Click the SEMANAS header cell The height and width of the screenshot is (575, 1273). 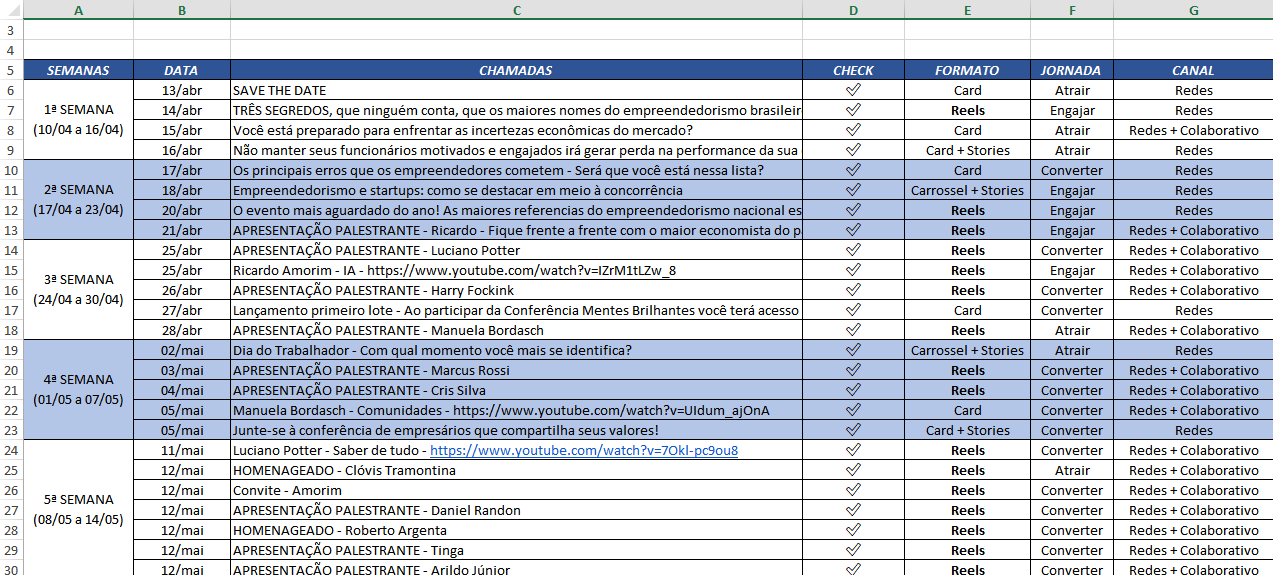pyautogui.click(x=78, y=70)
